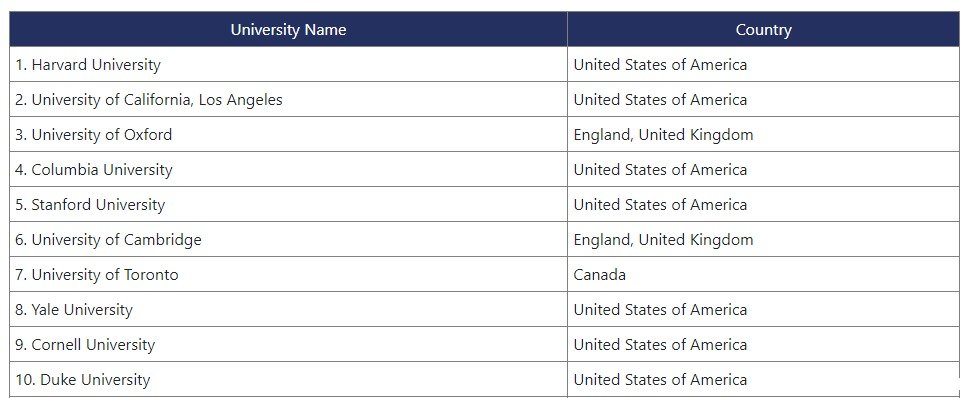Viewport: 966px width, 398px height.
Task: Select Duke's United States of America cell
Action: click(x=763, y=380)
